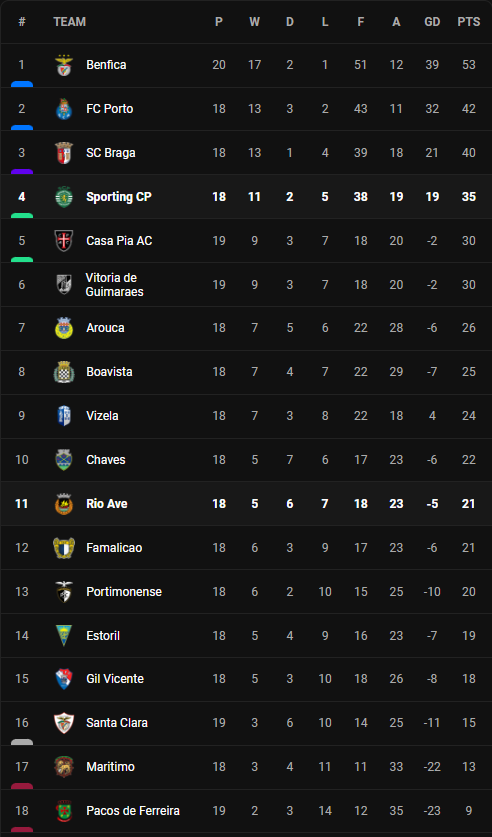Click the purple marker under SC Braga's rank
The height and width of the screenshot is (837, 492).
[22, 172]
